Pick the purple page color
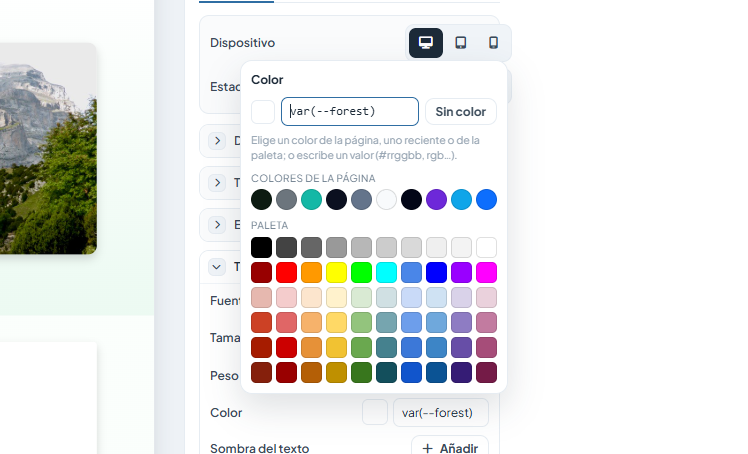The width and height of the screenshot is (748, 454). point(436,199)
